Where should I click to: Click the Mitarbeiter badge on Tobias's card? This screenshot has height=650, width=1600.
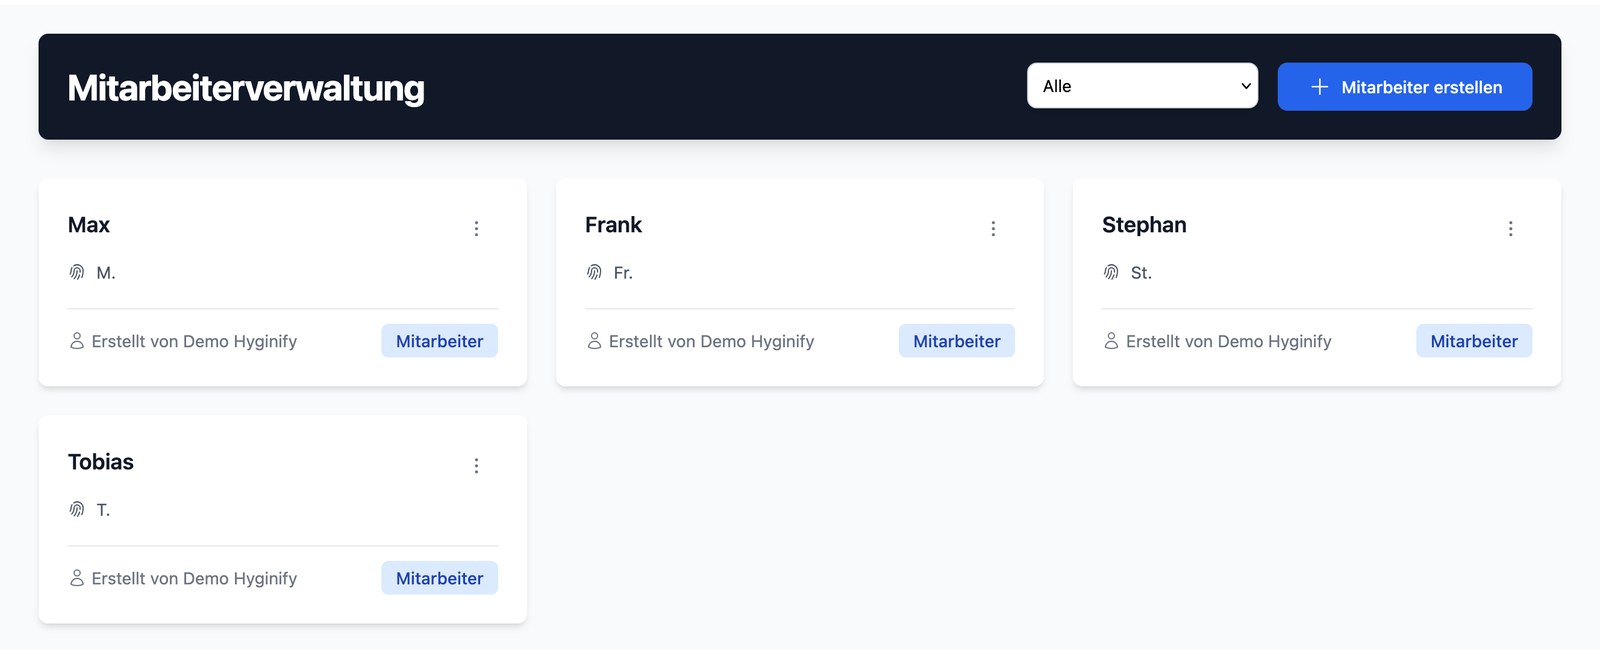coord(439,578)
